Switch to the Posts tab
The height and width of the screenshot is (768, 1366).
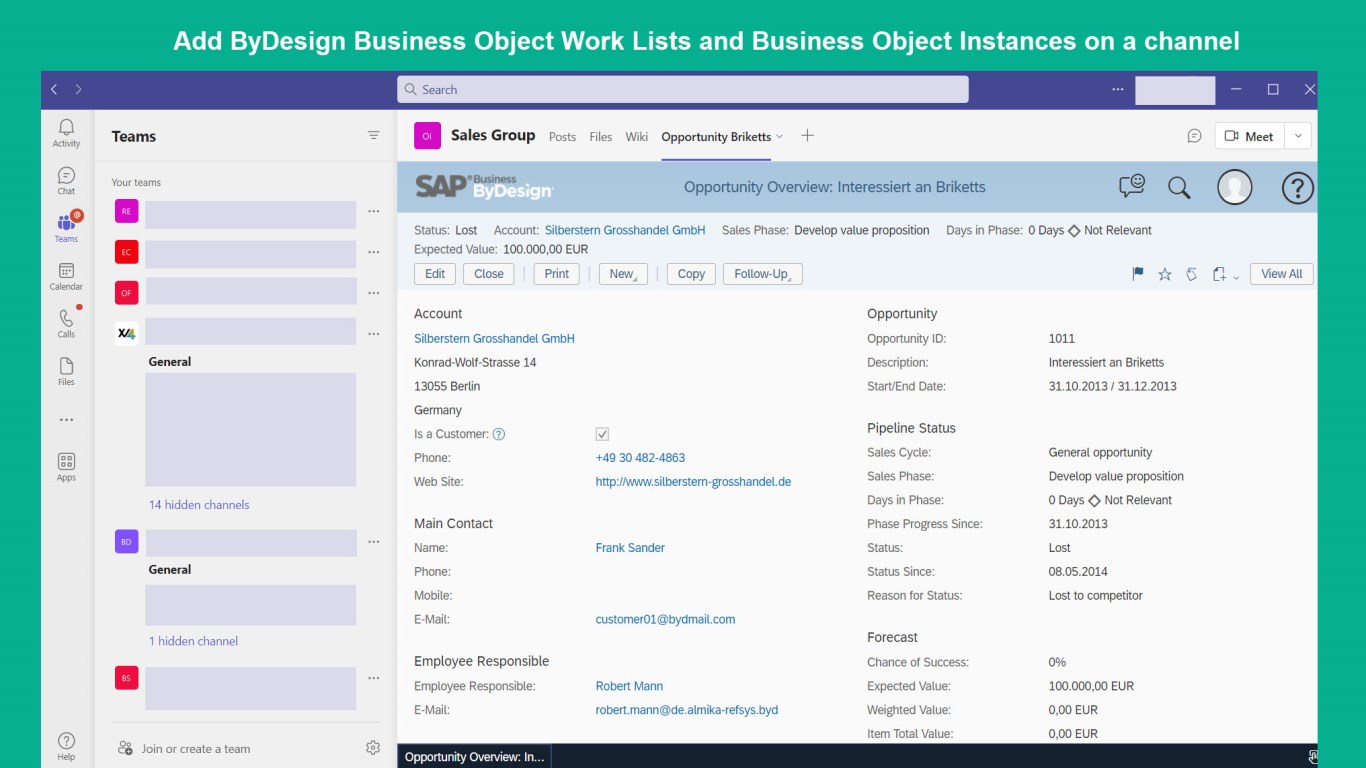[x=562, y=137]
